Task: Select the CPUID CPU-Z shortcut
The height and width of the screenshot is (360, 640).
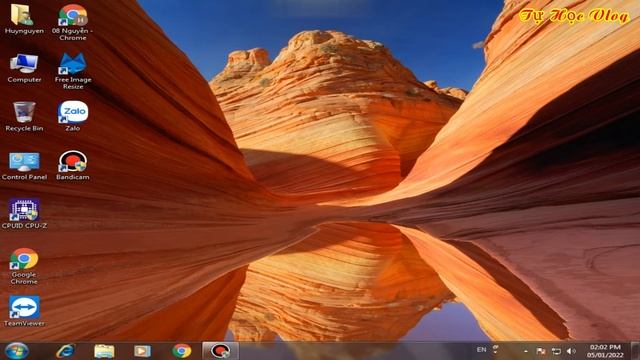Action: (24, 213)
